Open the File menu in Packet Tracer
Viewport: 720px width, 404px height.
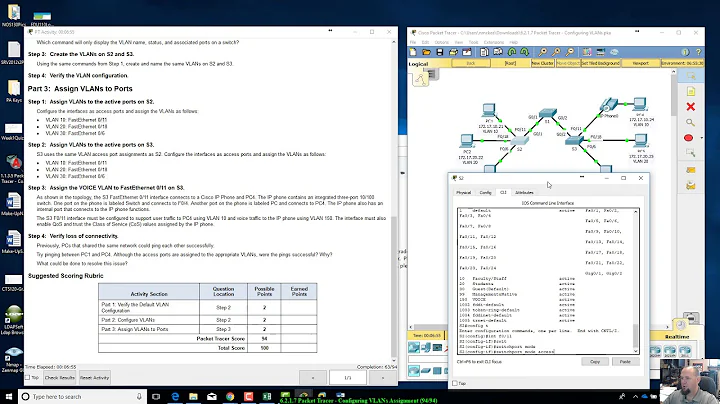[412, 42]
